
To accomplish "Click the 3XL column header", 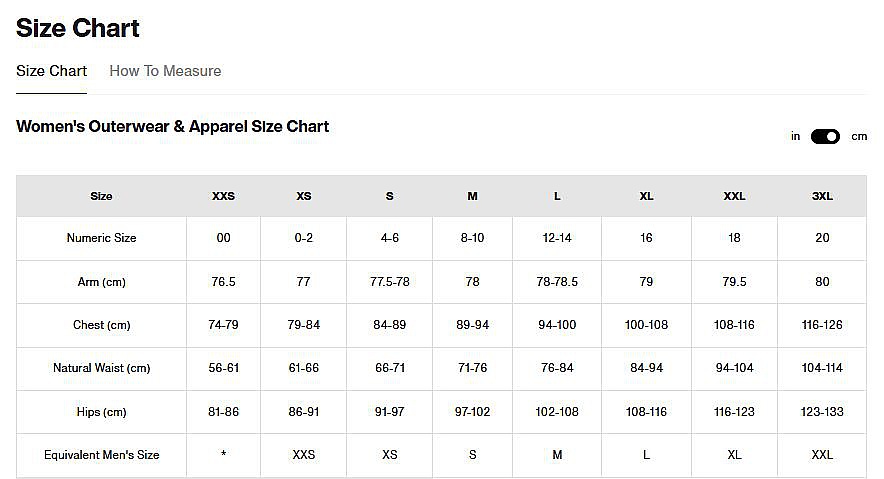I will coord(822,196).
